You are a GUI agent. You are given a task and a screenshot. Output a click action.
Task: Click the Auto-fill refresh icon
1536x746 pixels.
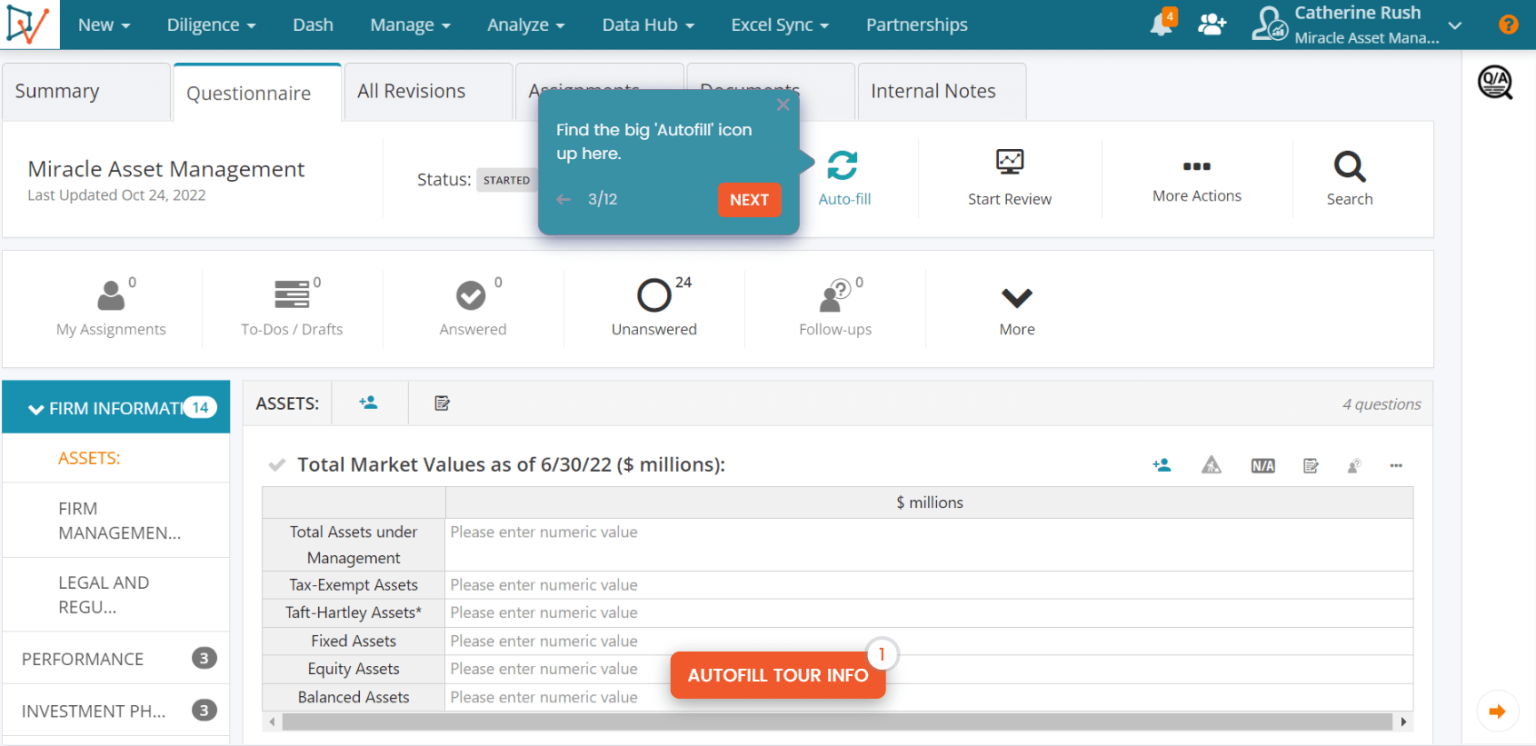pyautogui.click(x=842, y=165)
